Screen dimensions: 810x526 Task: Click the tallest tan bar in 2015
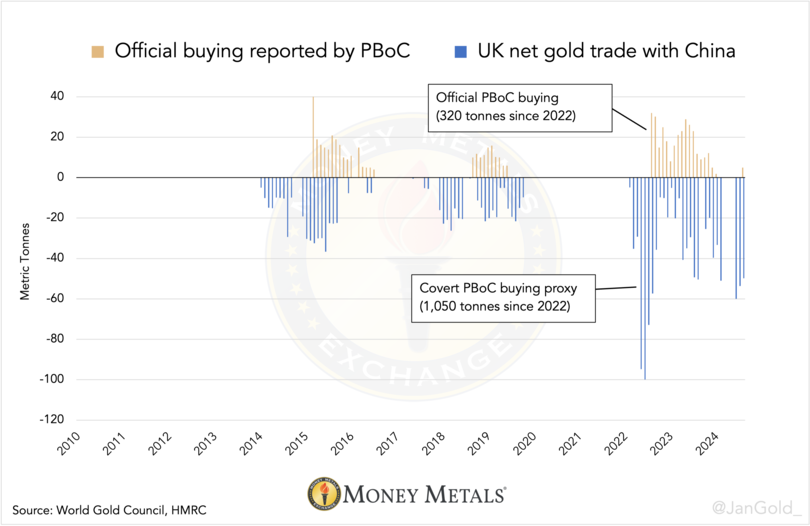click(313, 137)
